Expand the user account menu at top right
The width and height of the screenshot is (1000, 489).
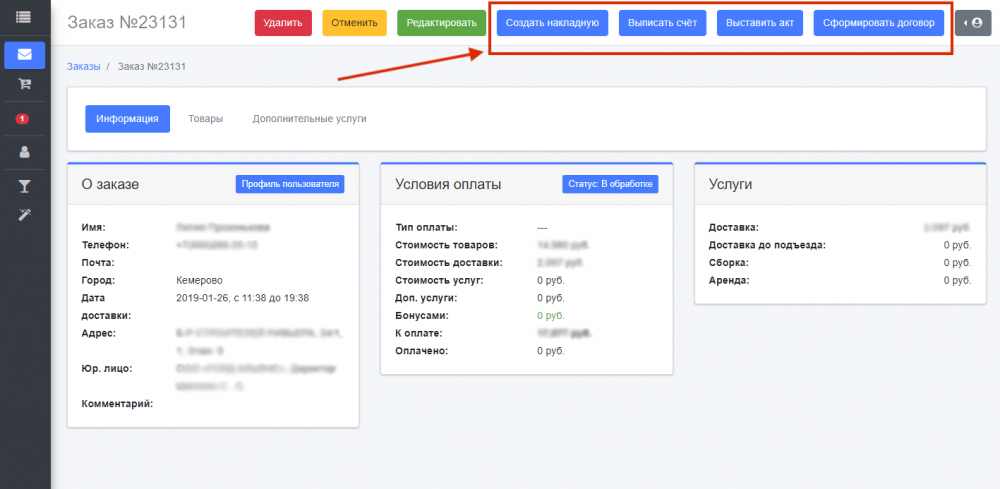coord(973,23)
